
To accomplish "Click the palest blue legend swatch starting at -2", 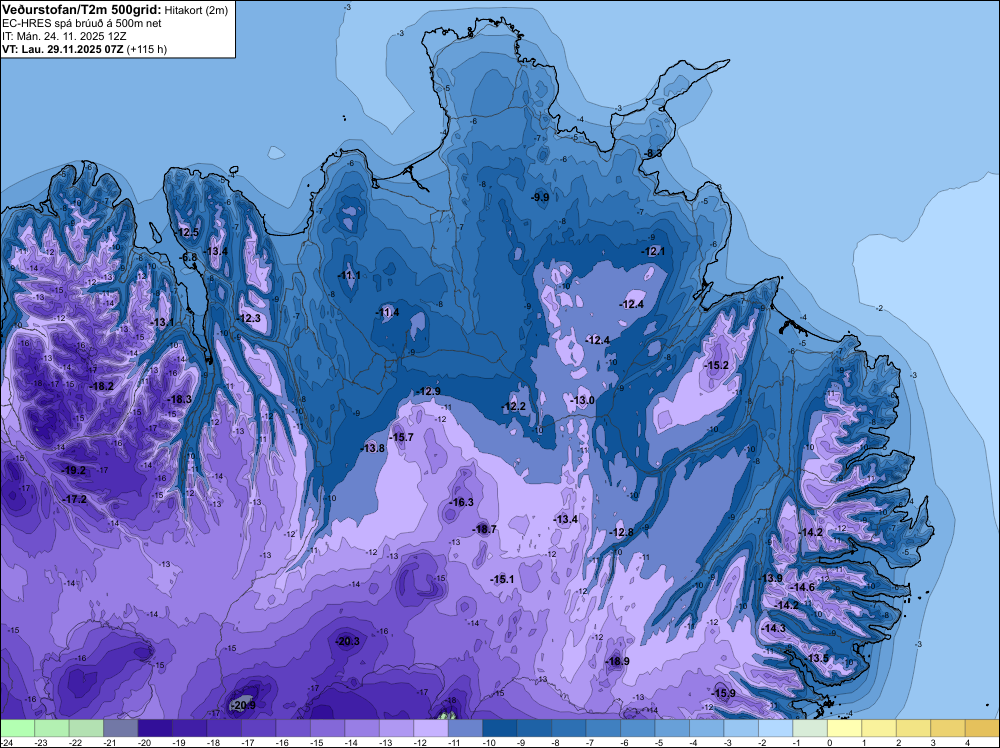I will (775, 728).
